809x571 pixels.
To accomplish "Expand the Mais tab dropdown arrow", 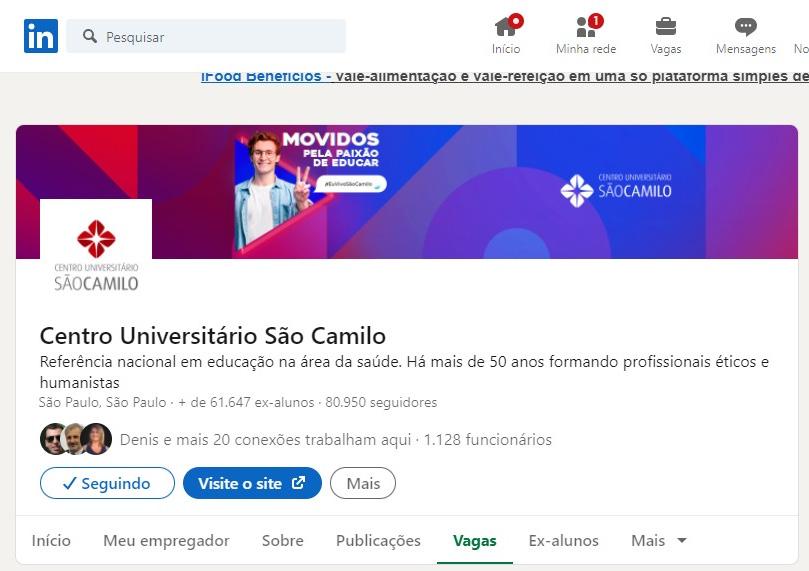I will point(682,541).
